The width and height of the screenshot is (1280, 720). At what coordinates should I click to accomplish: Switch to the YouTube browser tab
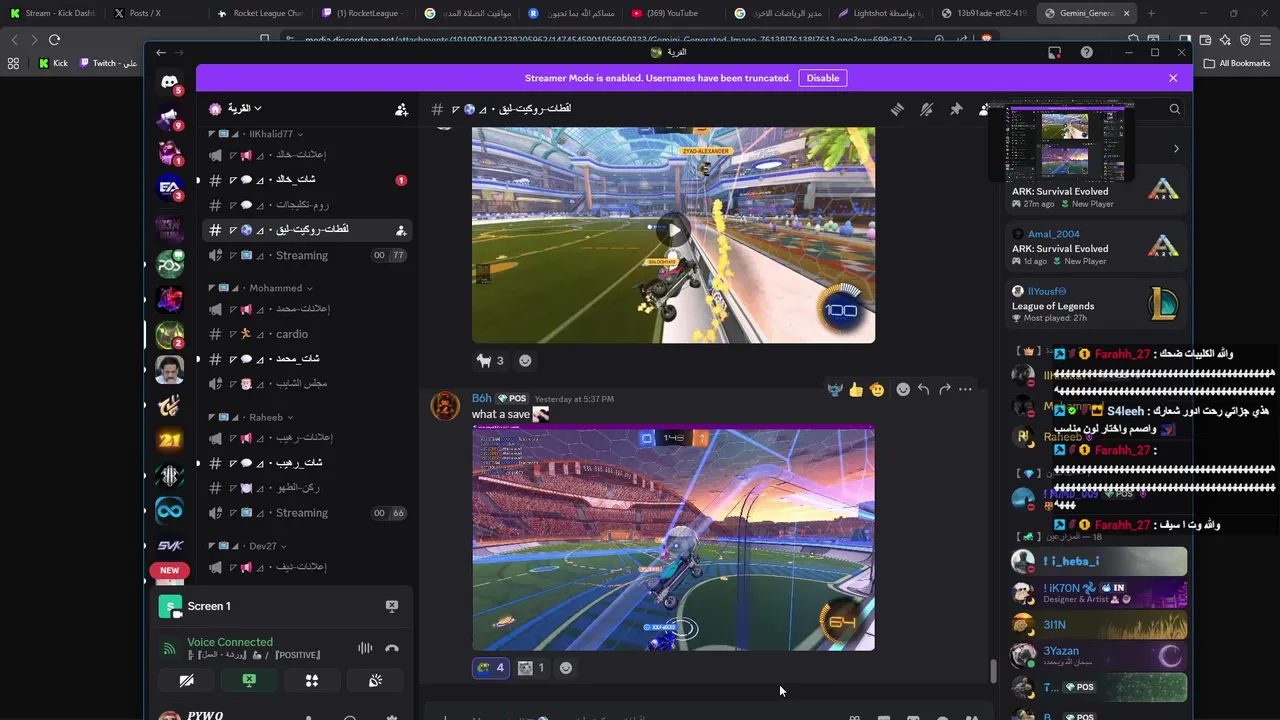point(673,13)
